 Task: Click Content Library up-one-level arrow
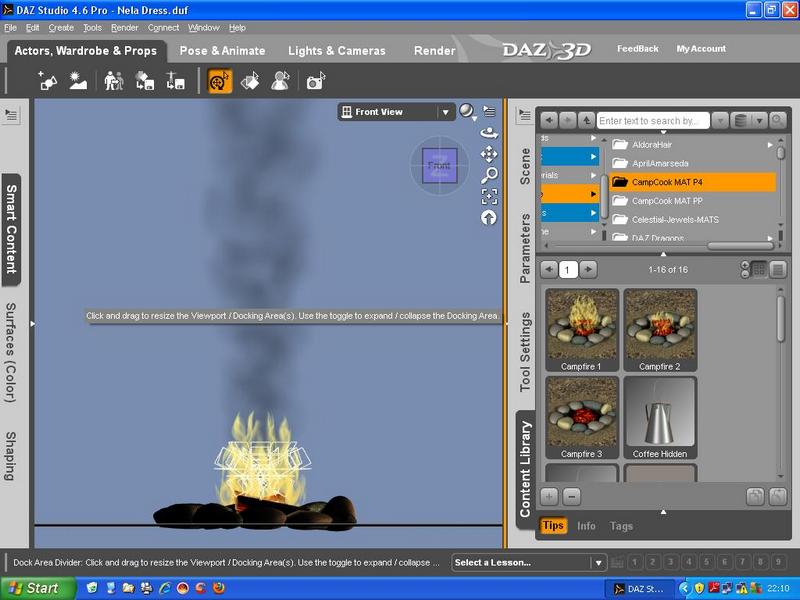click(586, 120)
